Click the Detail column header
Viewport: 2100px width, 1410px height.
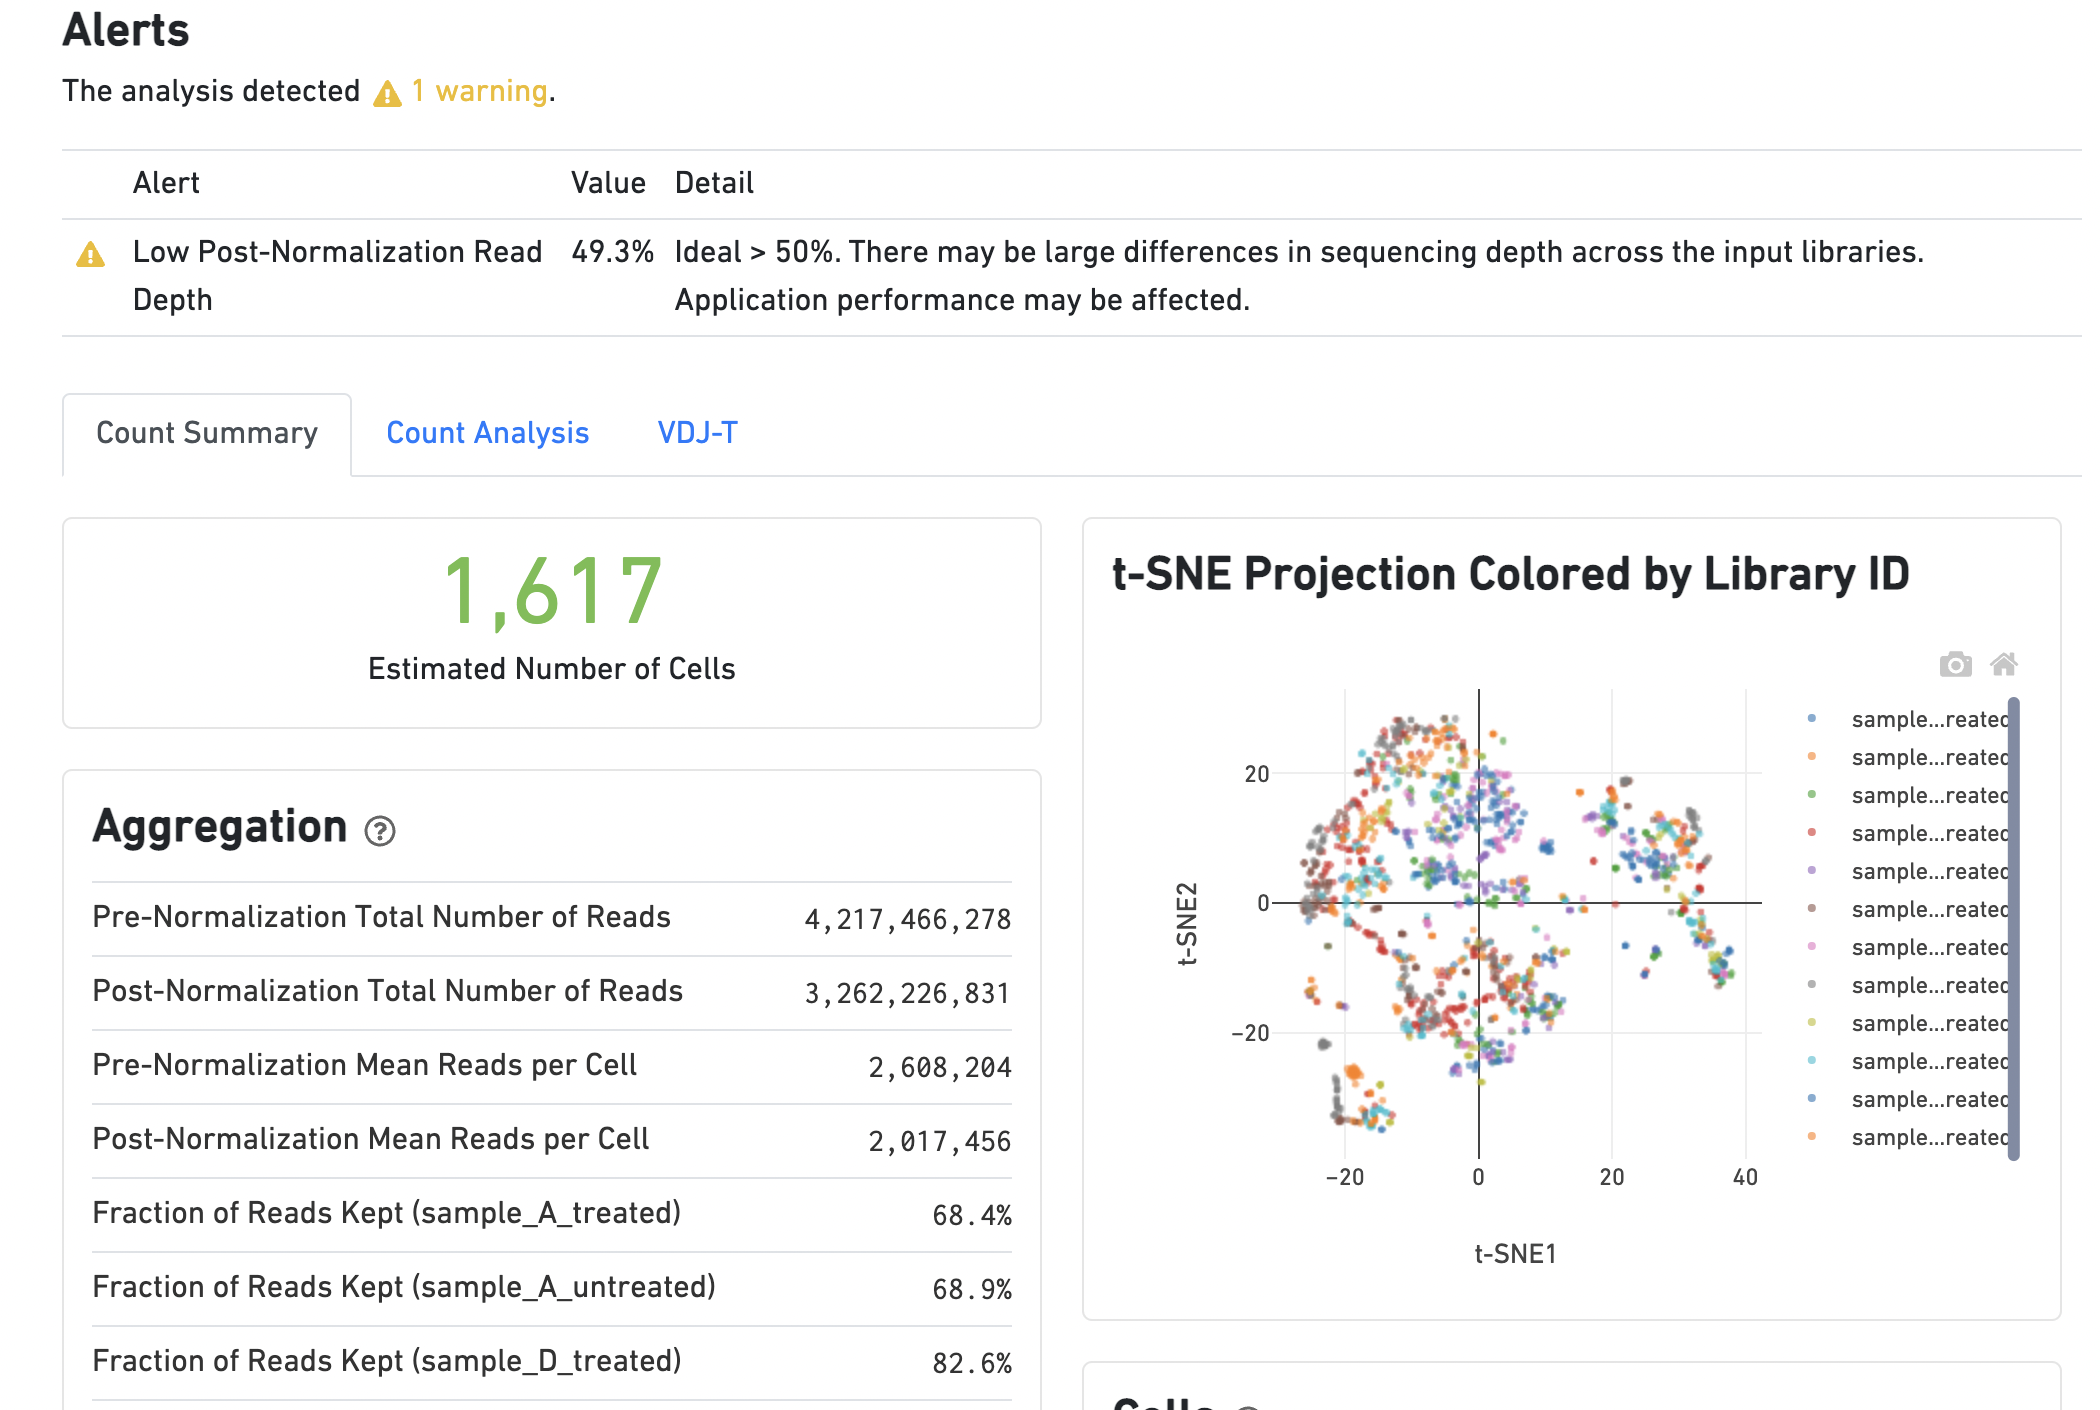click(x=714, y=183)
